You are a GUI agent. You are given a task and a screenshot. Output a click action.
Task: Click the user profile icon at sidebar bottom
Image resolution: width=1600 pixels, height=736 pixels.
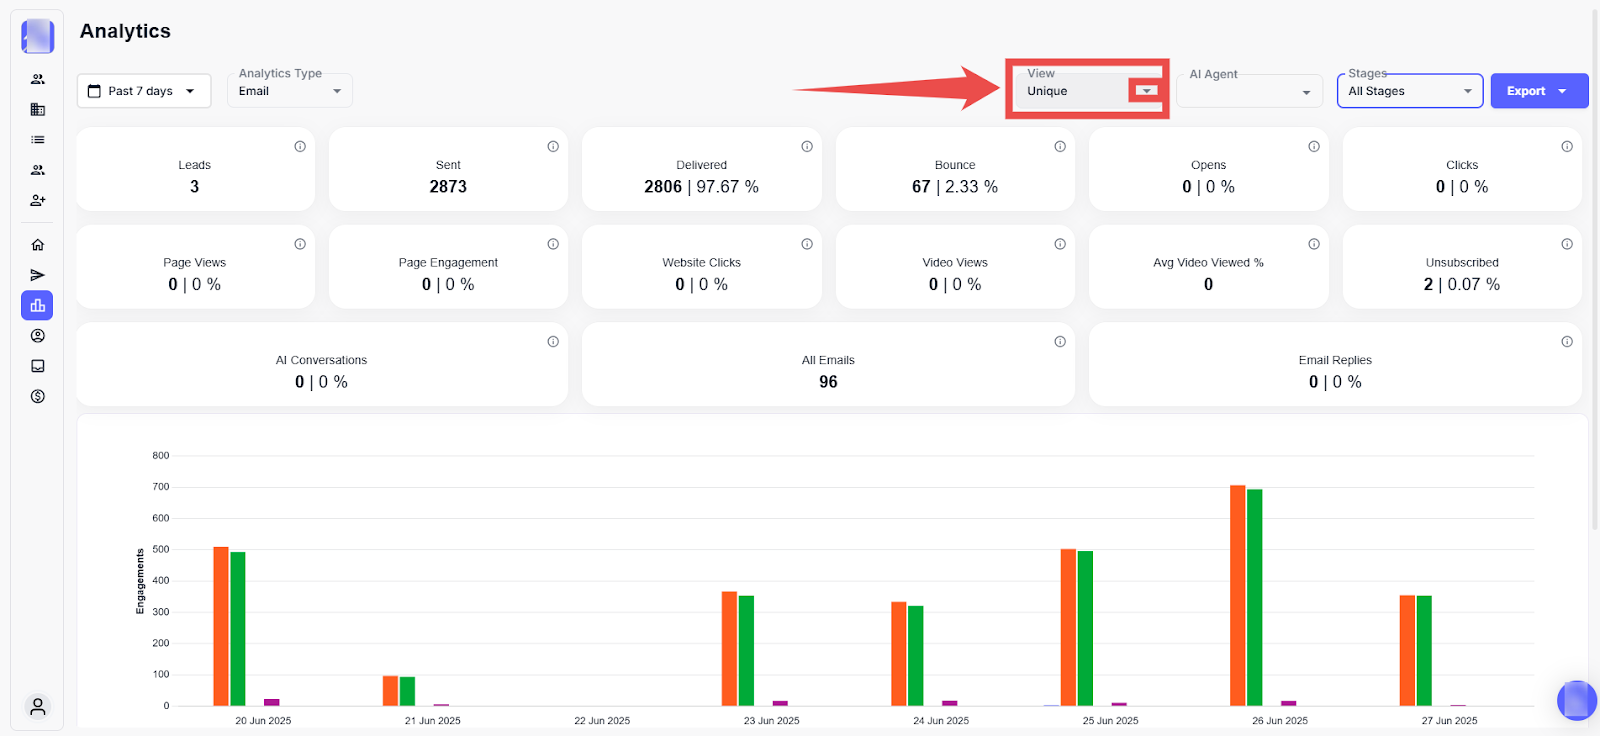pos(38,707)
